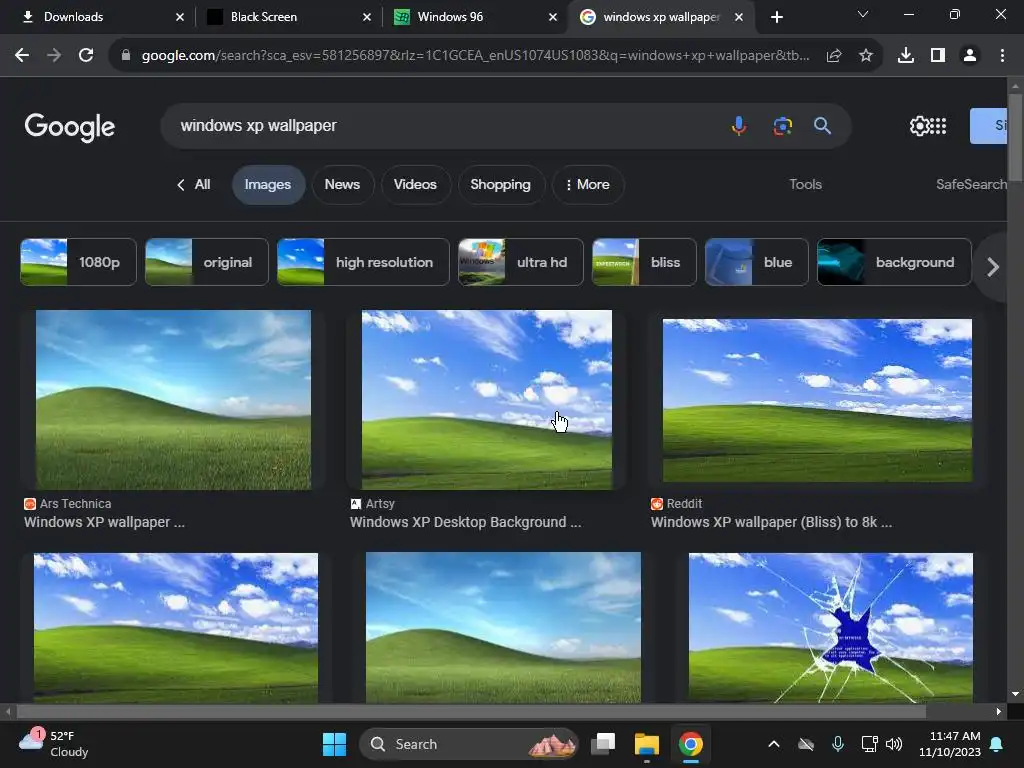Filter by bliss chip
Screen dimensions: 1024x768
(x=644, y=262)
